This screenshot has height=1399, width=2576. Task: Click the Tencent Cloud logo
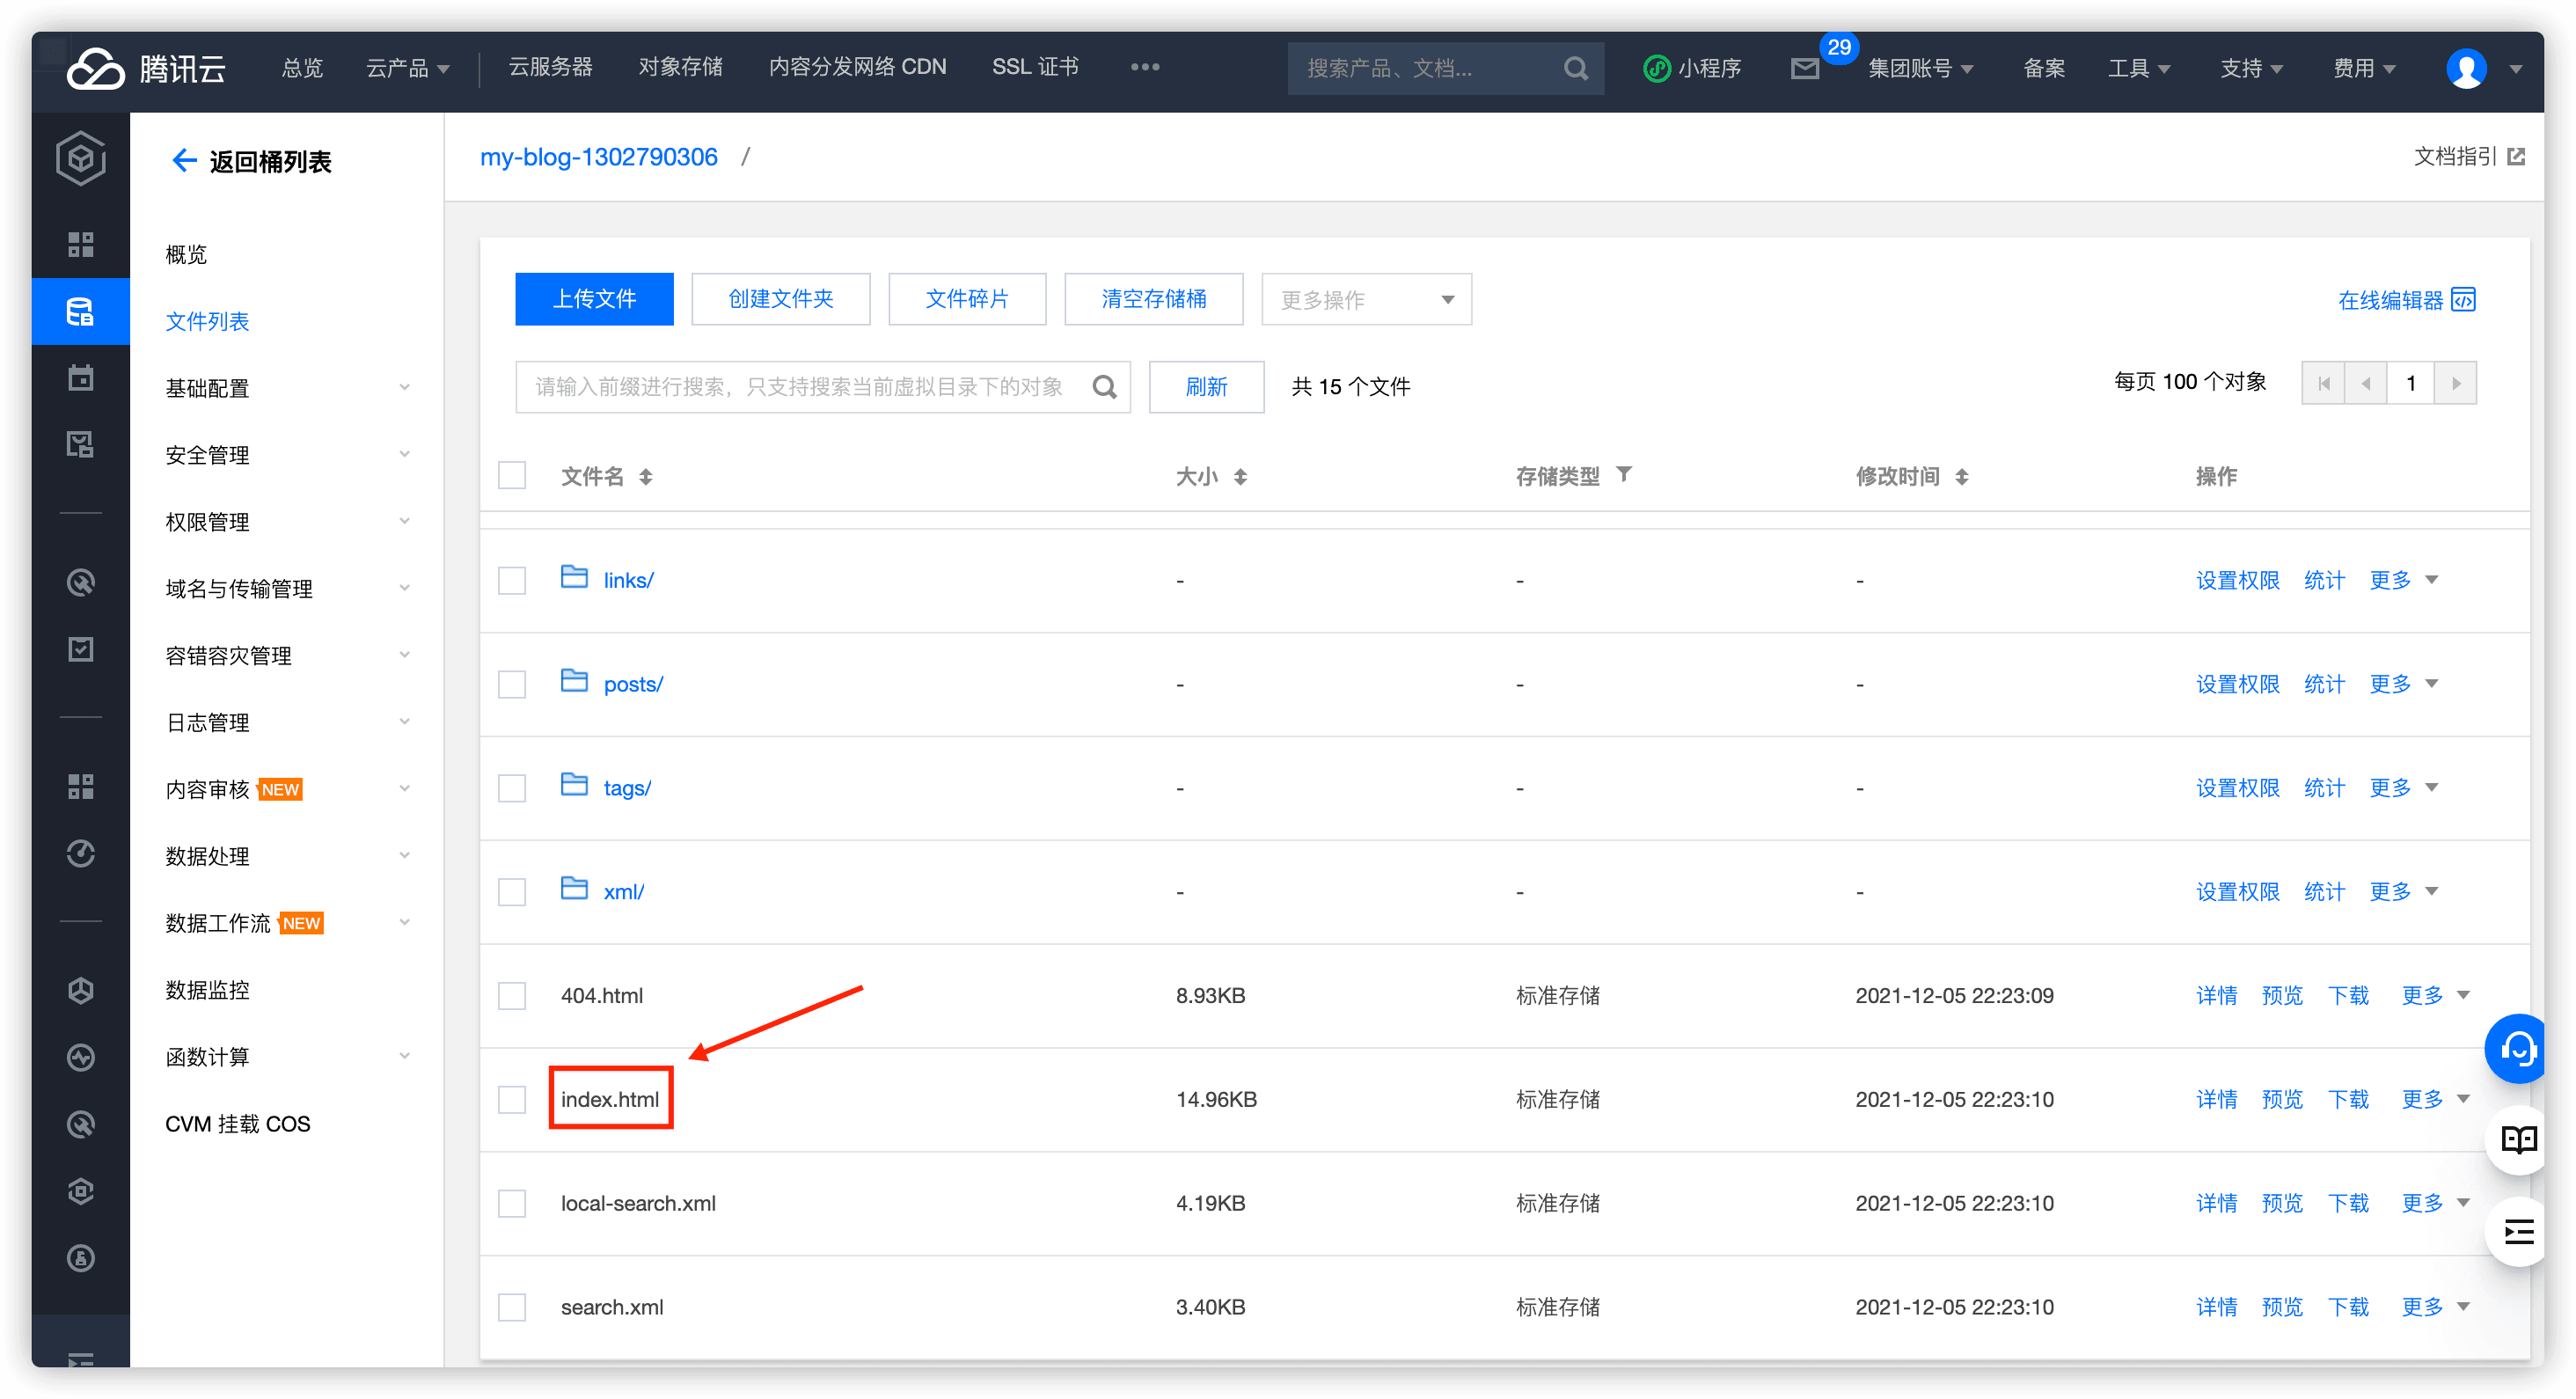tap(146, 68)
